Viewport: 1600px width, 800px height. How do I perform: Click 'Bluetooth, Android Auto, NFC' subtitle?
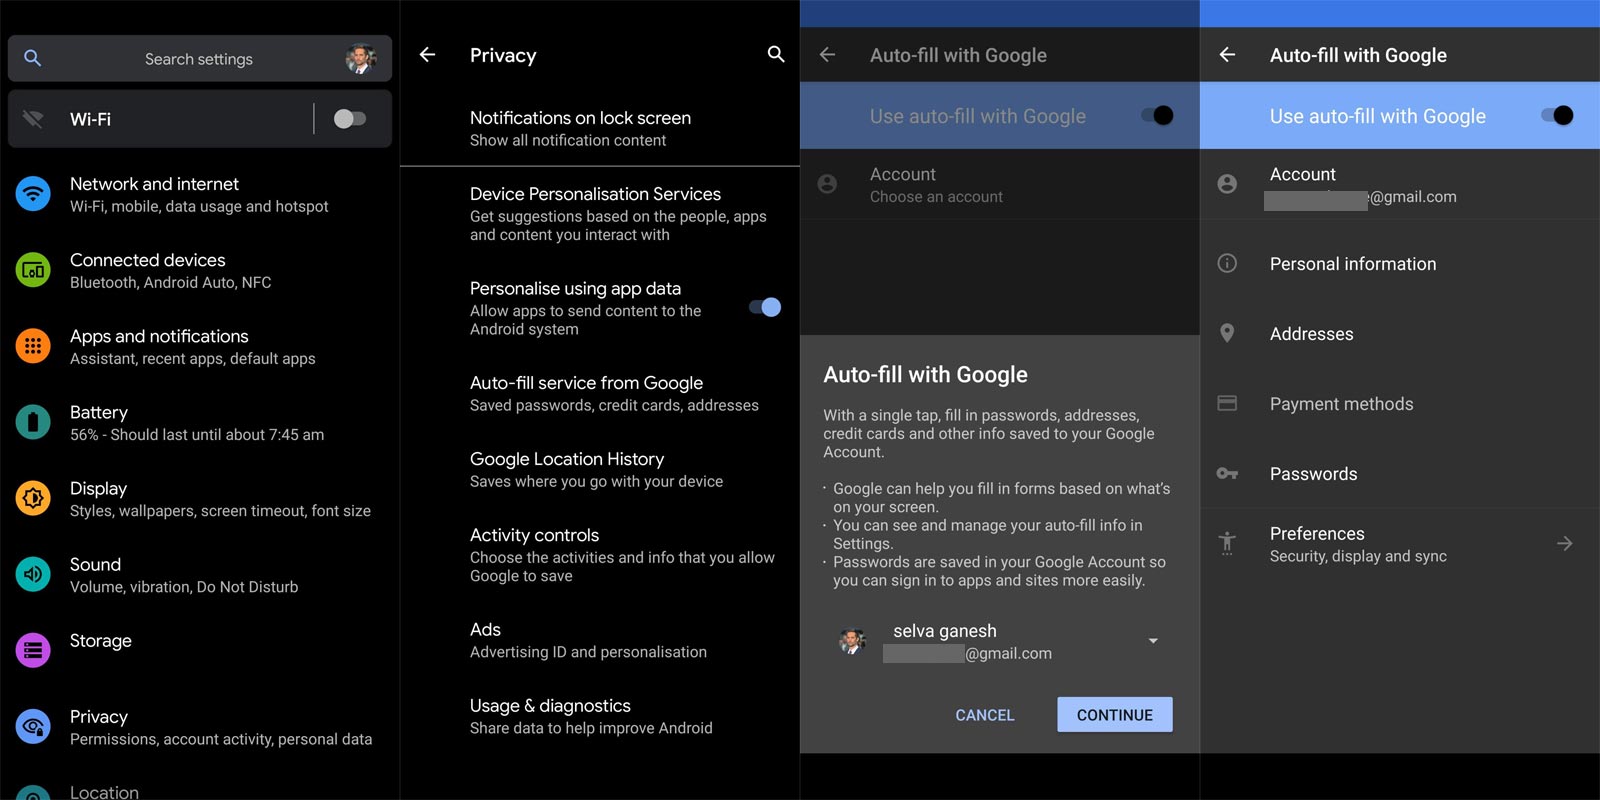[170, 282]
